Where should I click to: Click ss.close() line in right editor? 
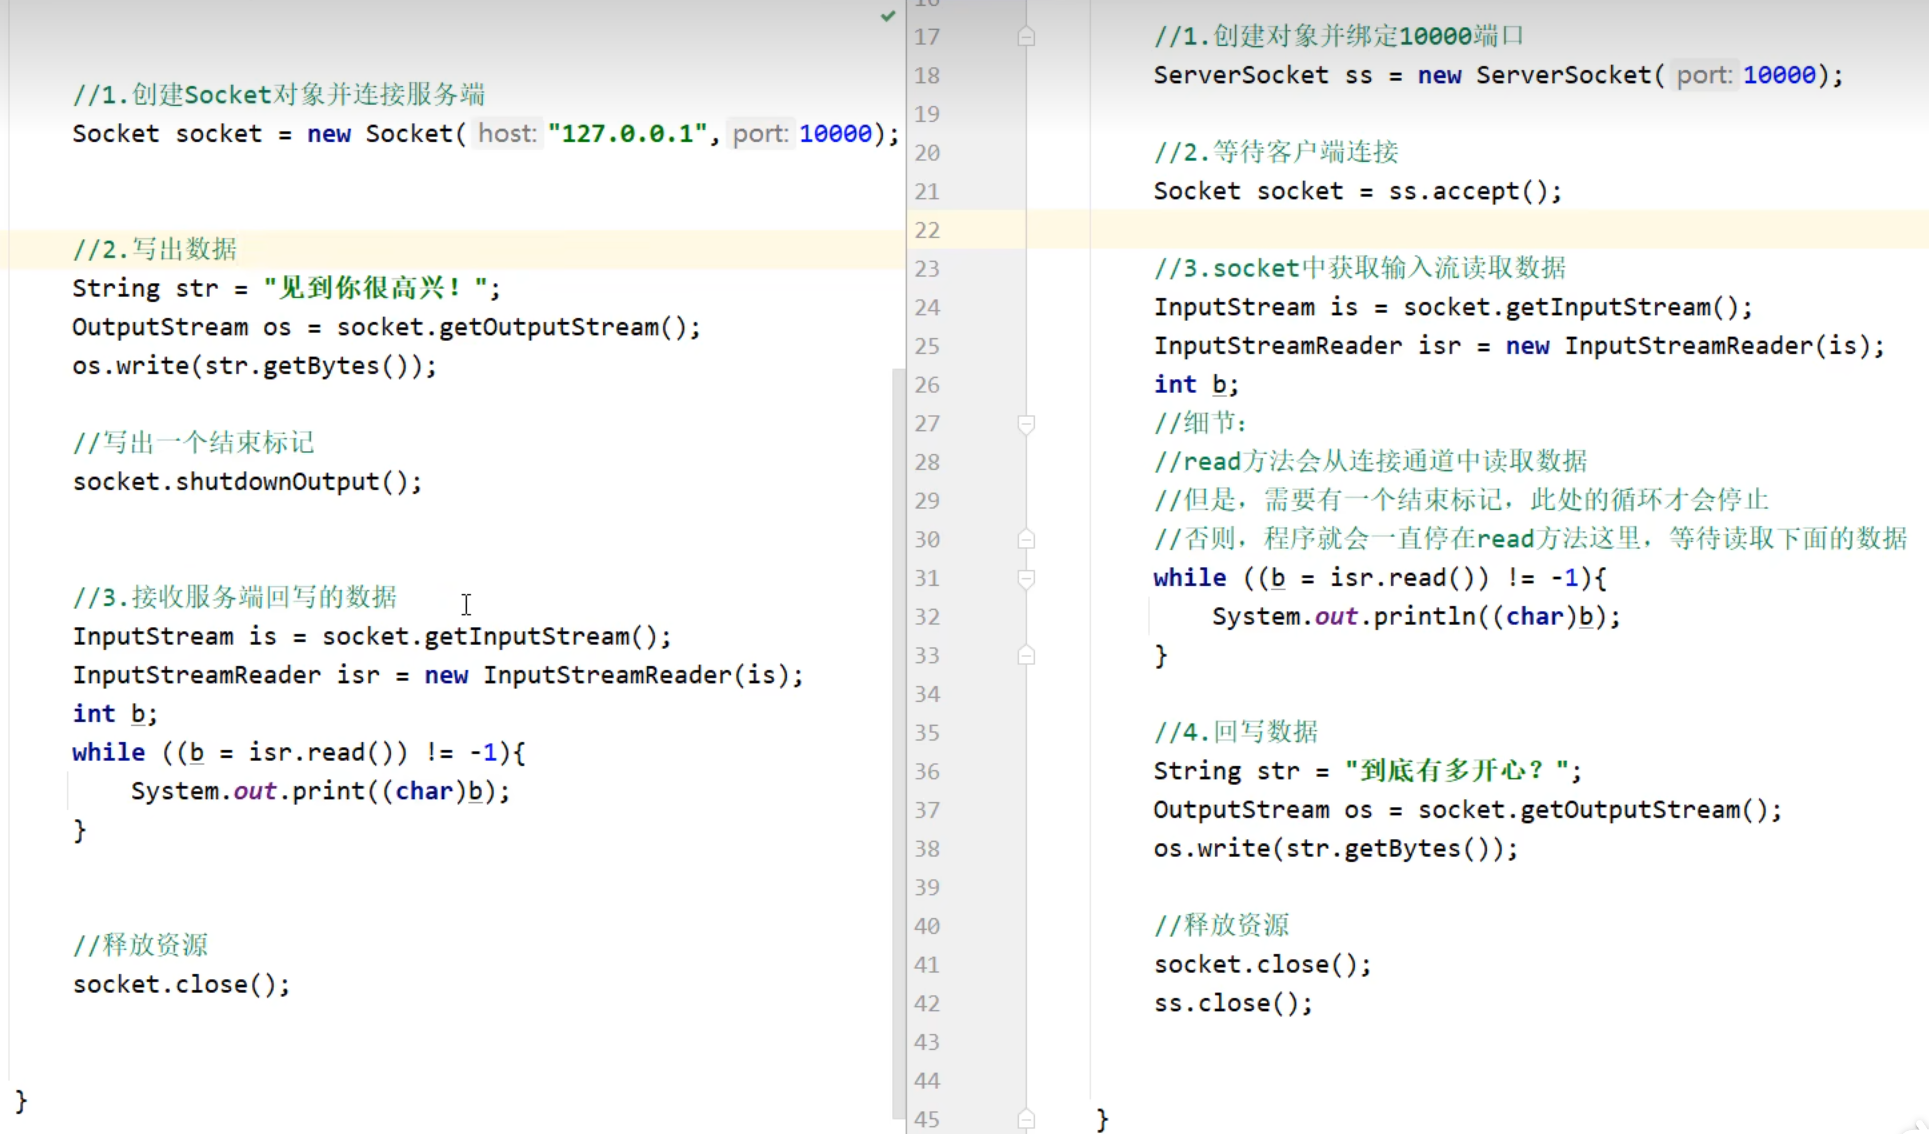(x=1232, y=1003)
